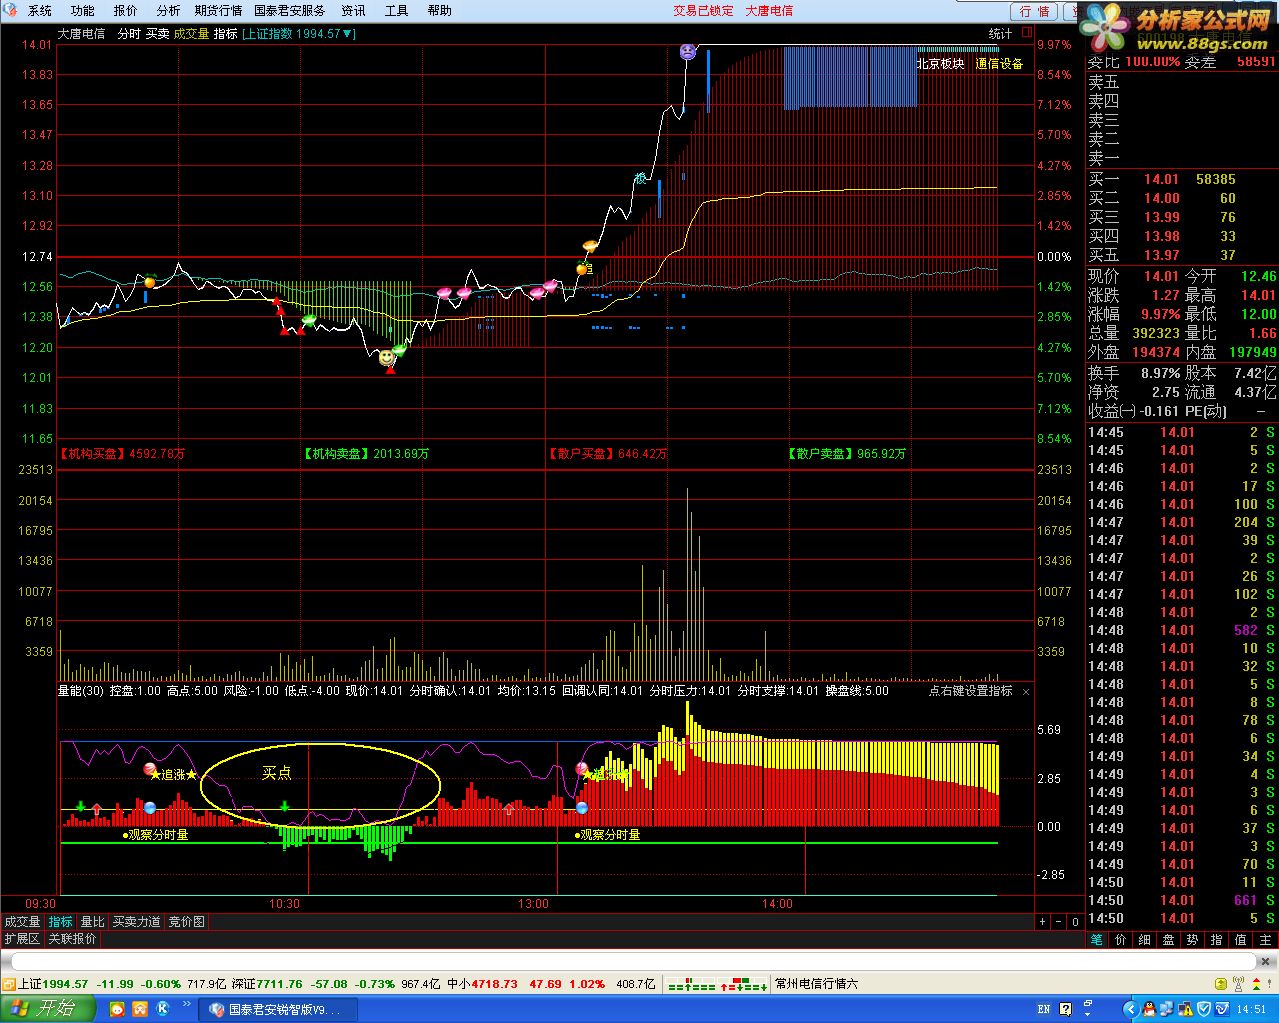The height and width of the screenshot is (1023, 1279).
Task: Open the 系统 menu
Action: coord(40,10)
